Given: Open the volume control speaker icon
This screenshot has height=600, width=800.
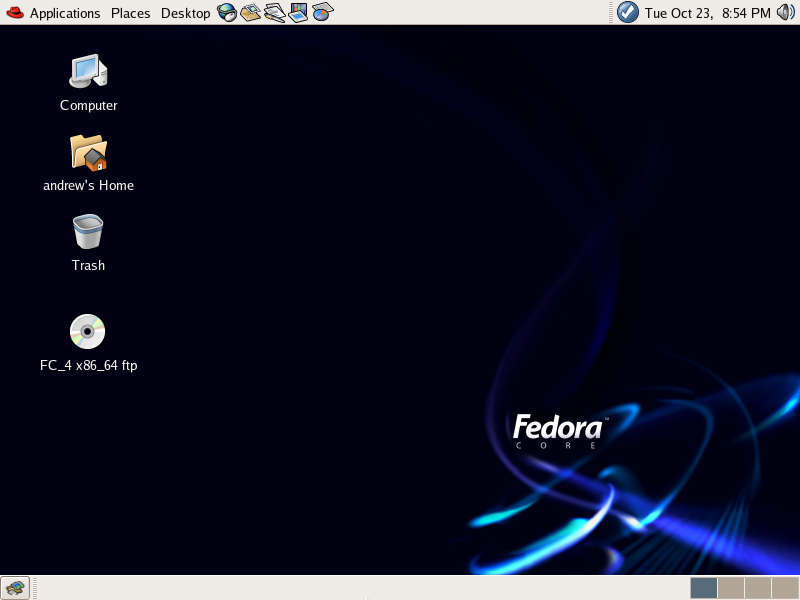Looking at the screenshot, I should [x=785, y=13].
